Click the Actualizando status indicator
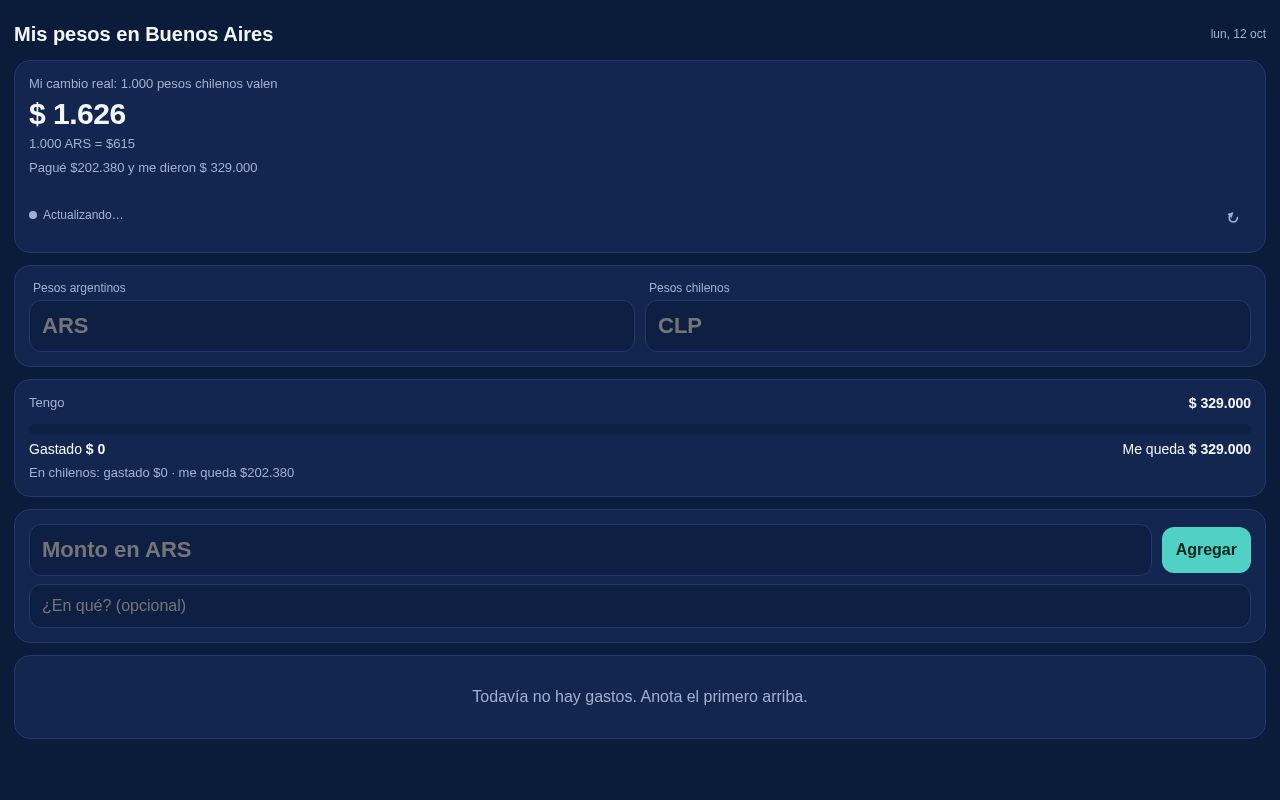Image resolution: width=1280 pixels, height=800 pixels. click(76, 215)
